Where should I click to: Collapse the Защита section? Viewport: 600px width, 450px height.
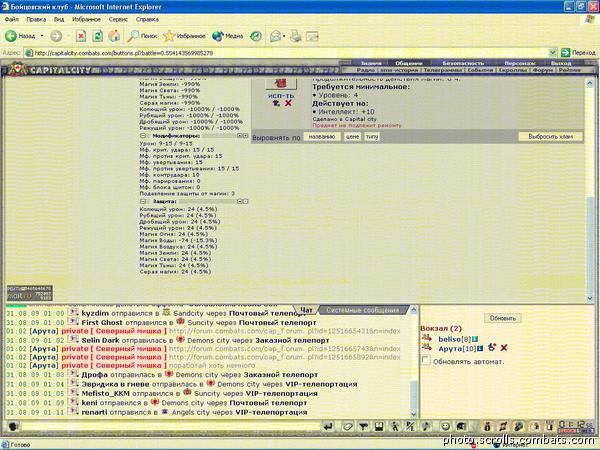click(x=143, y=201)
